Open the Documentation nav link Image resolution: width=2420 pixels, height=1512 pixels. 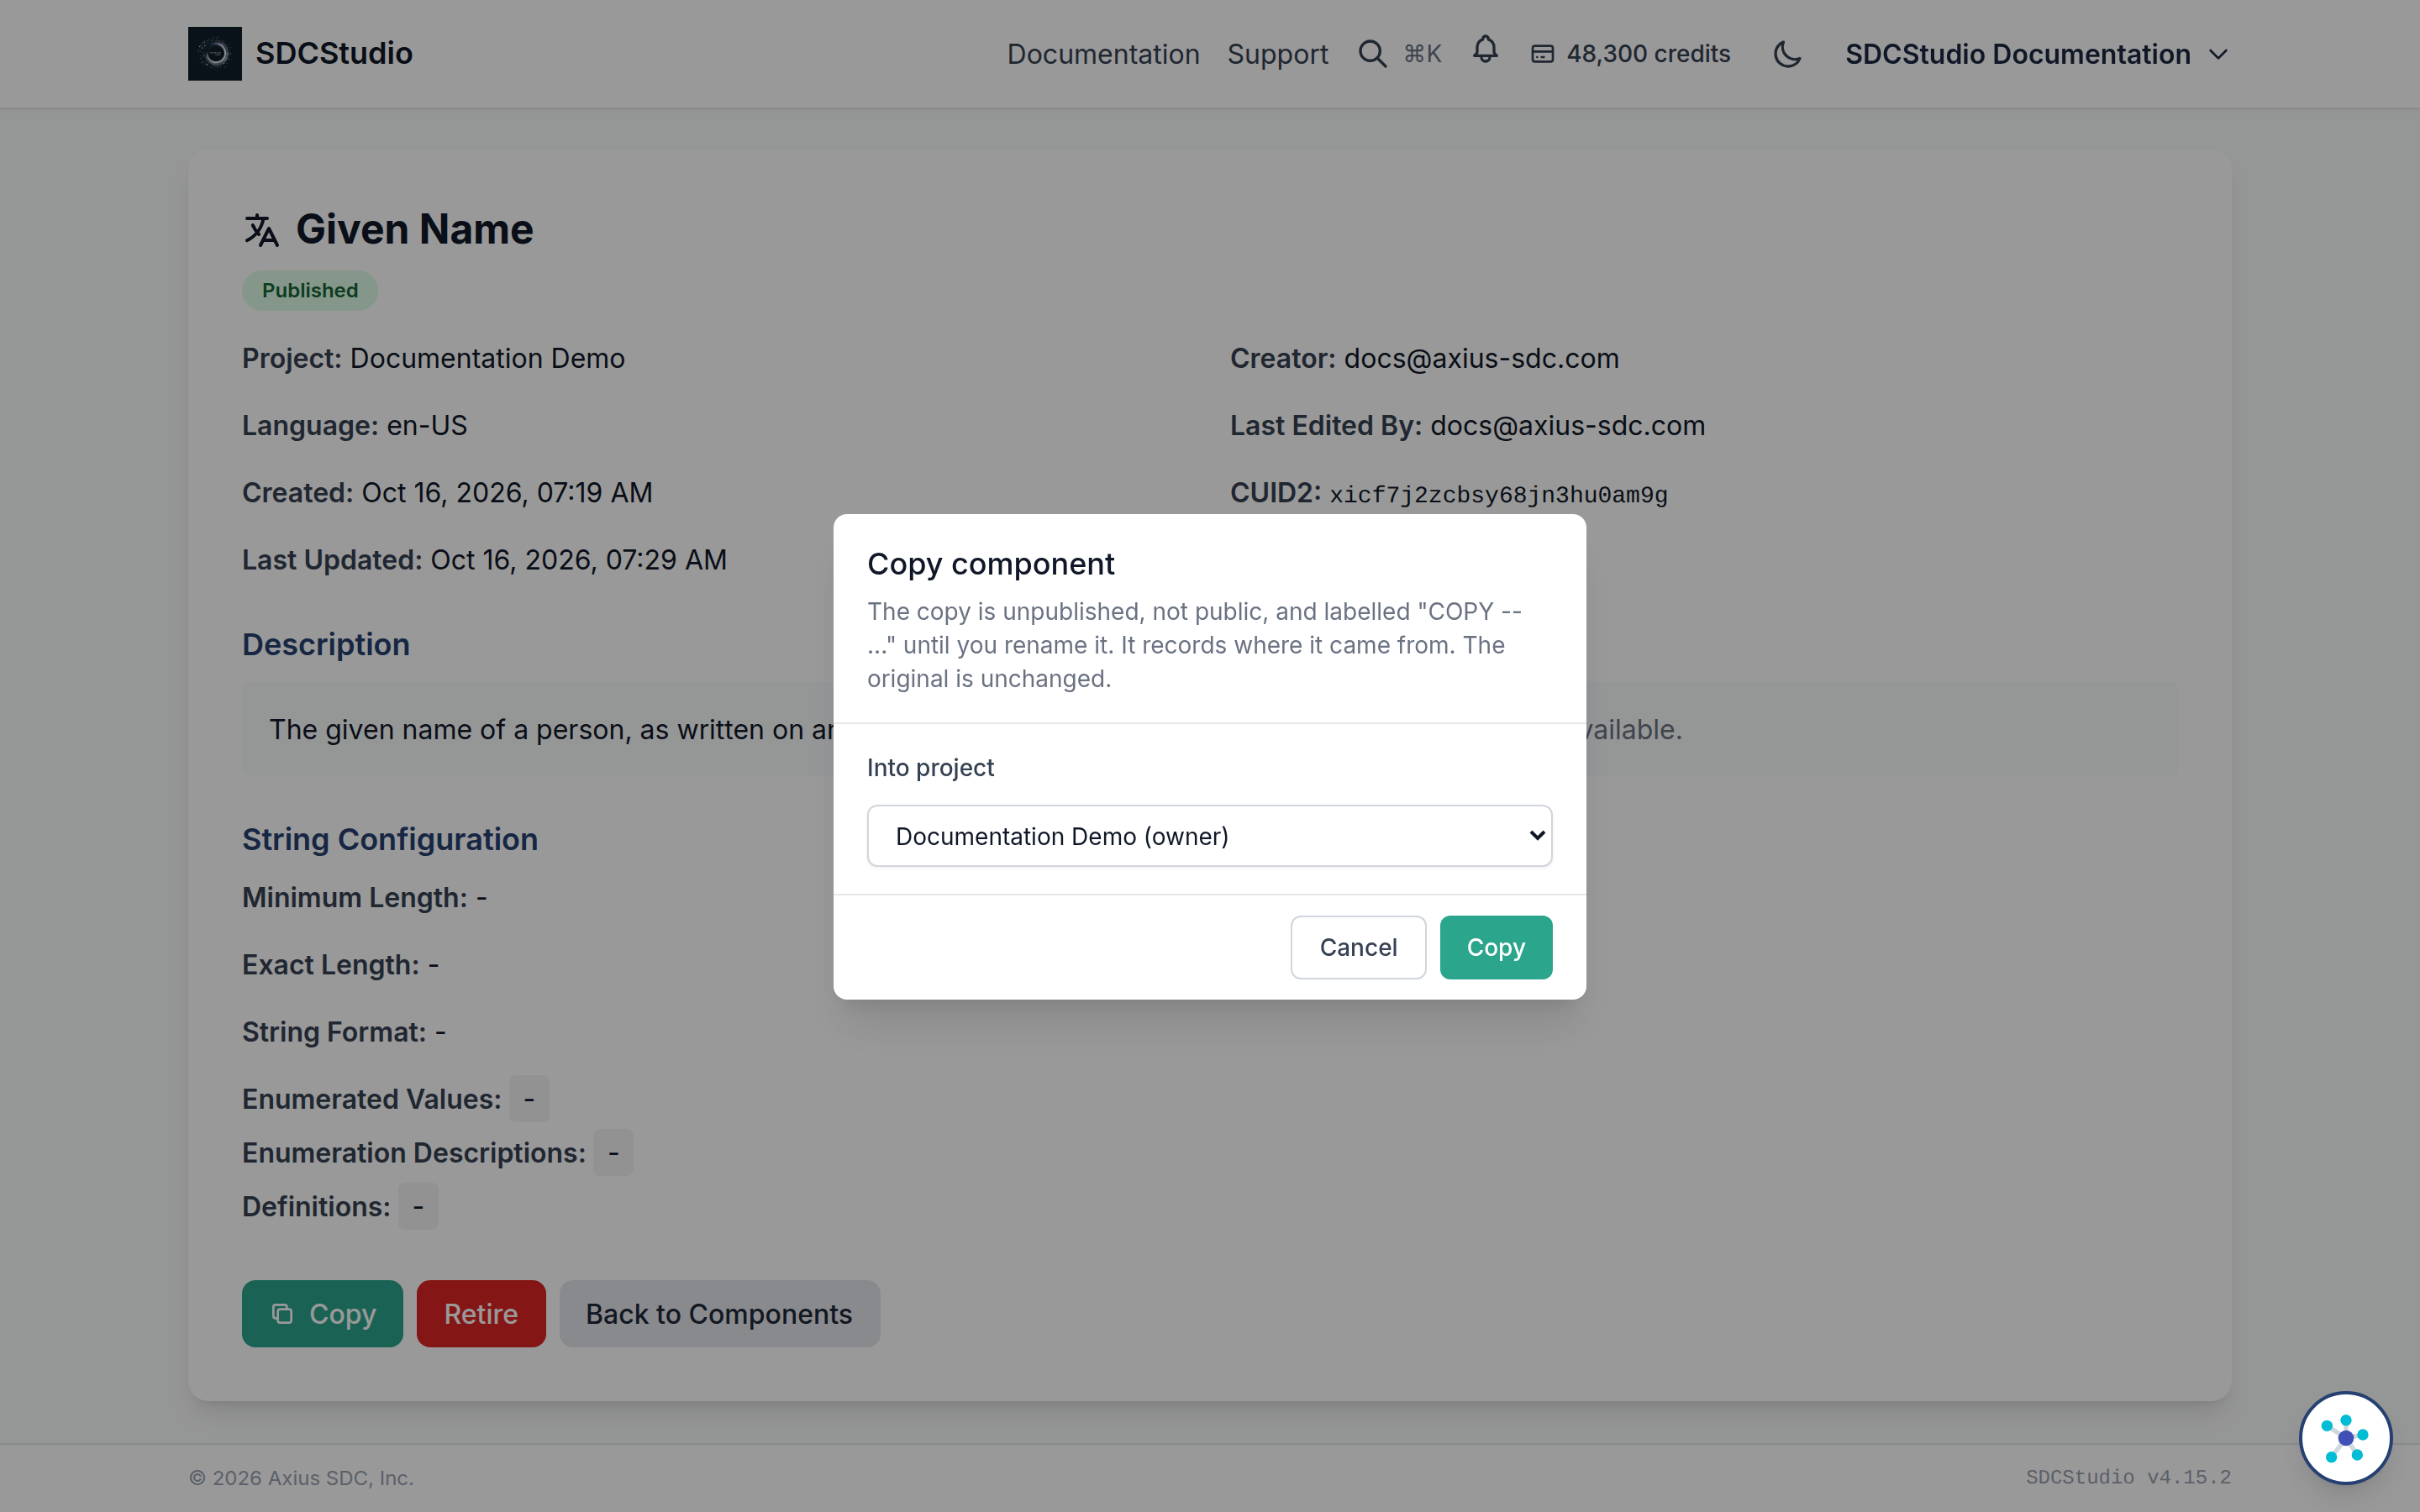[x=1103, y=54]
